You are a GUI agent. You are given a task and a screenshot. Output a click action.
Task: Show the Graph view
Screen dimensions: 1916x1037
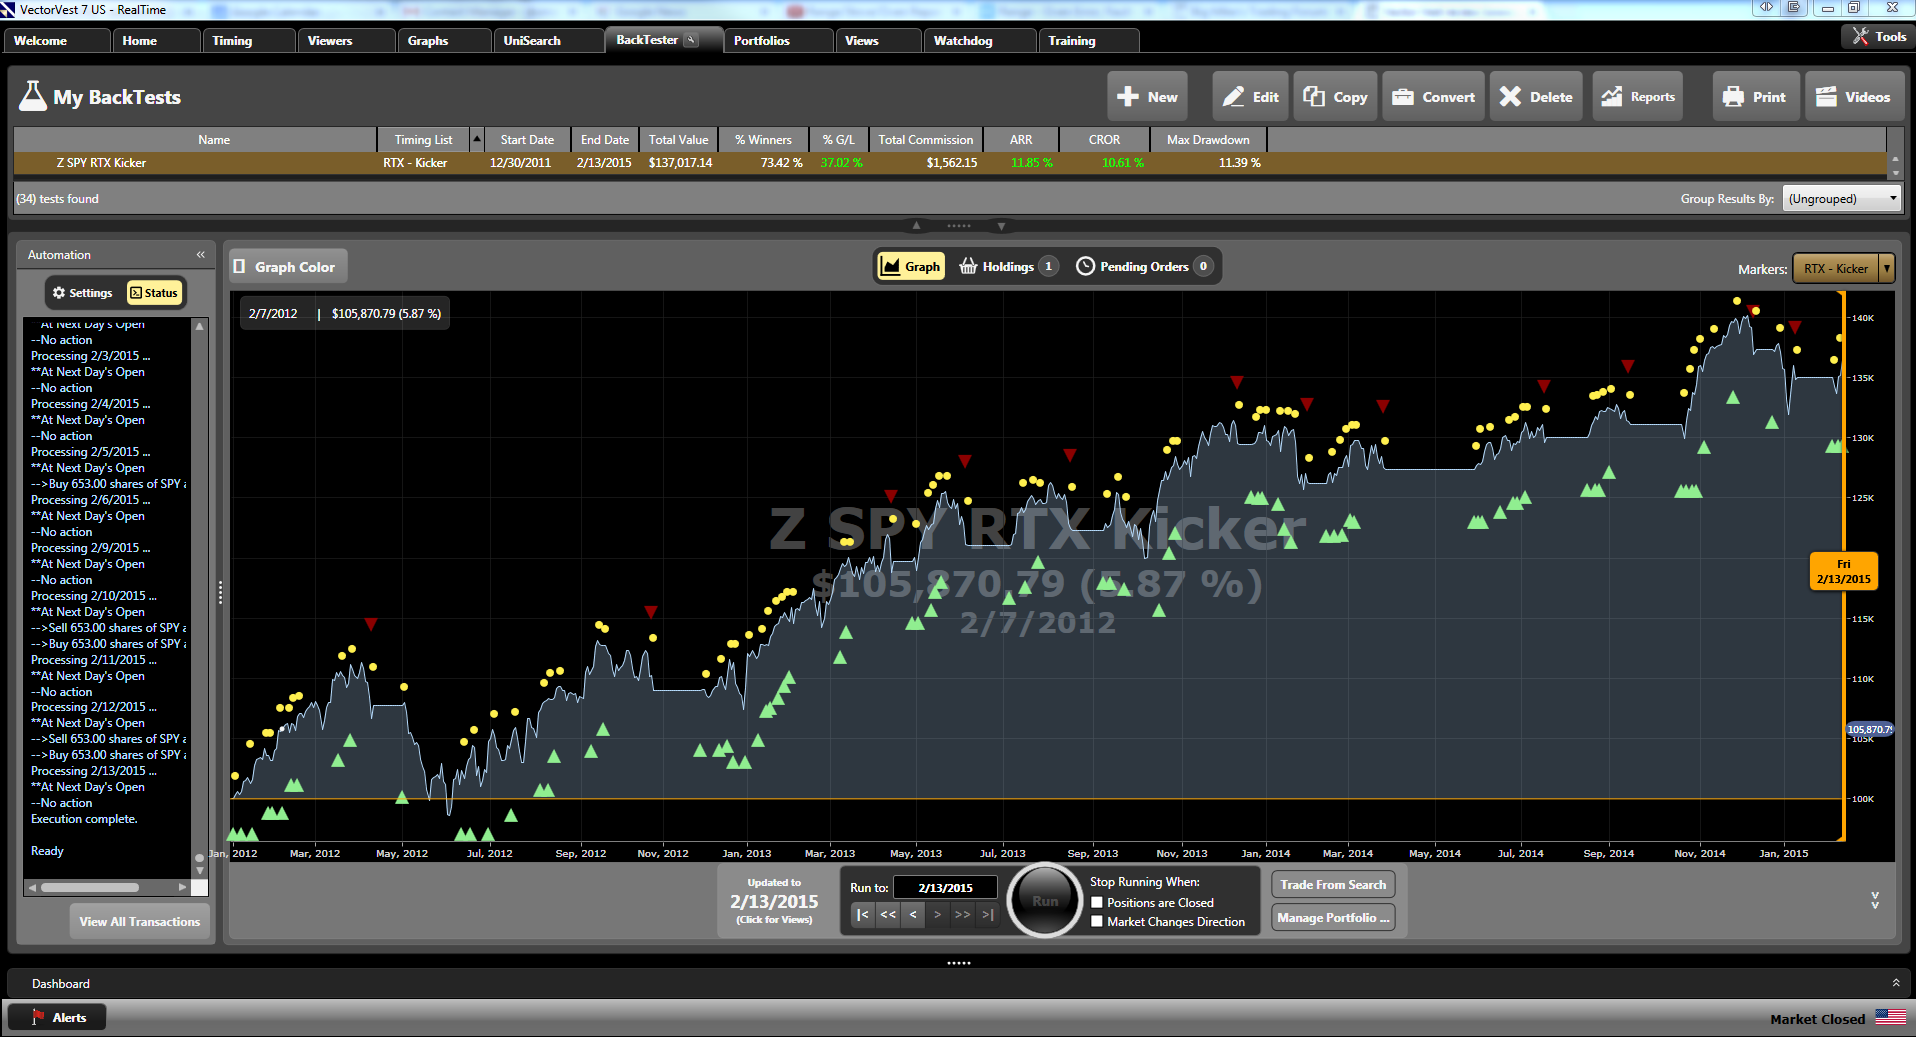911,266
